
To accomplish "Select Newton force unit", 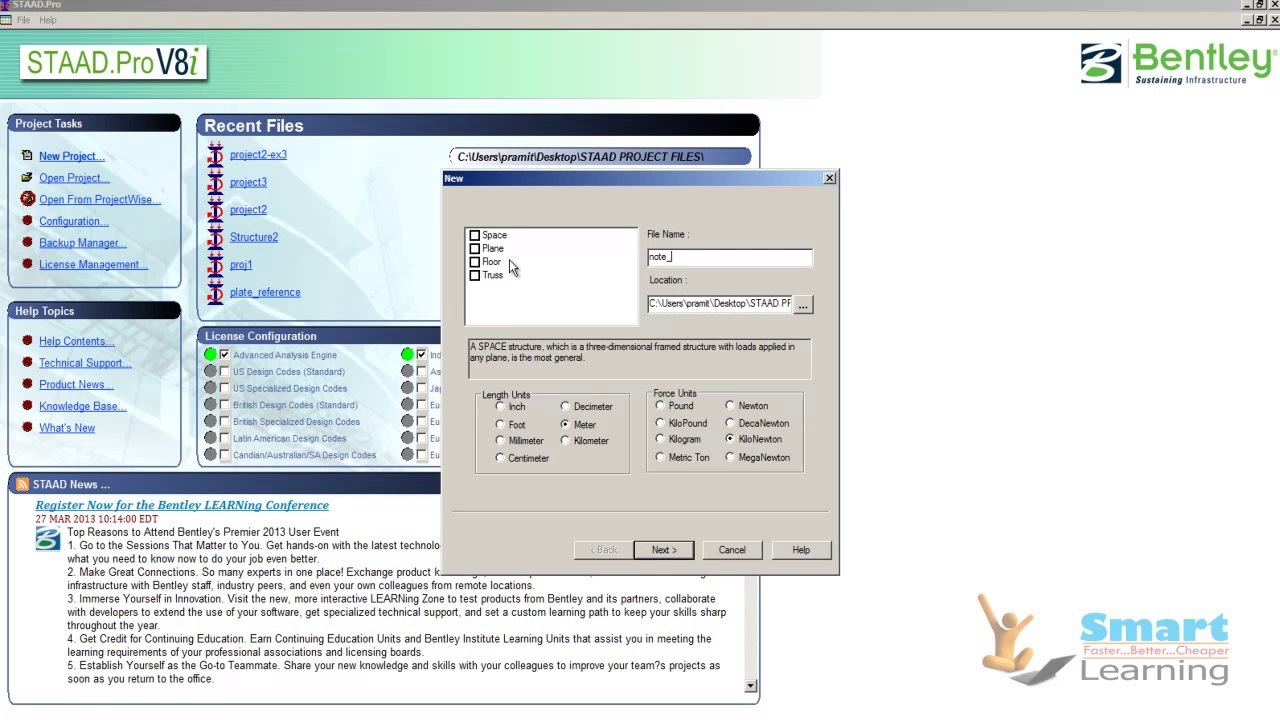I will point(730,405).
